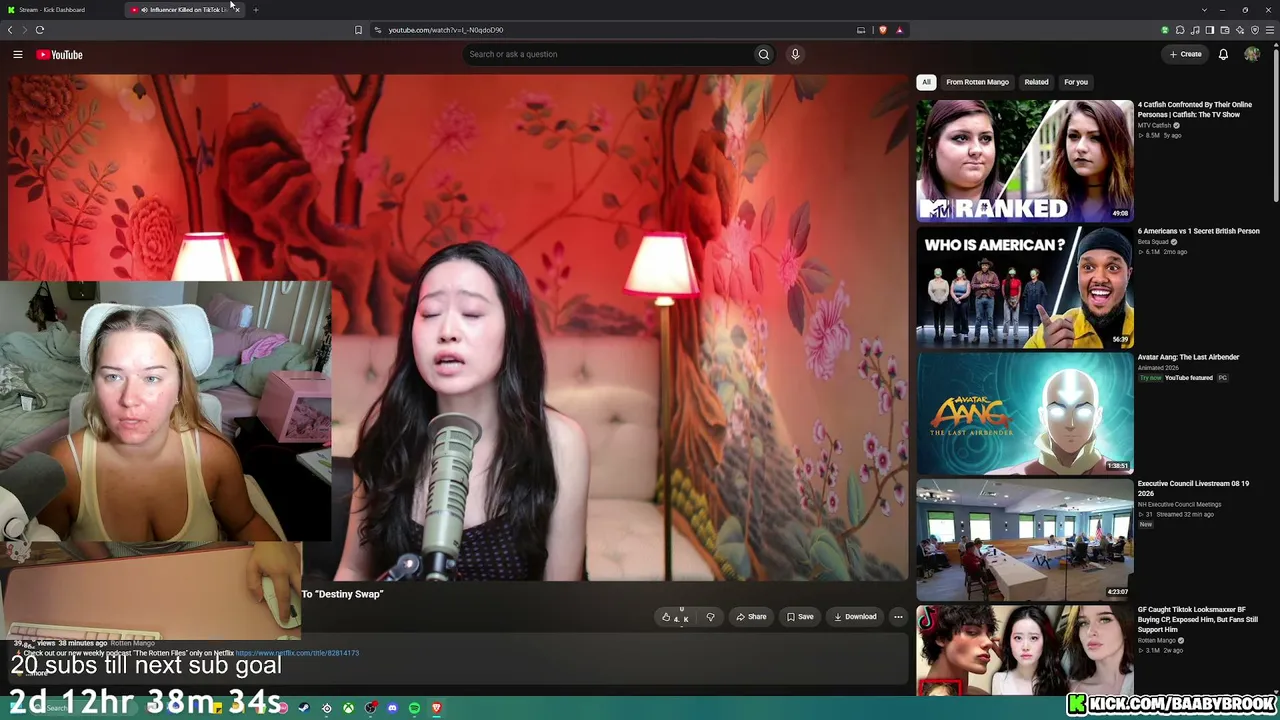
Task: Open the Rotten Mango channel link in description
Action: tap(132, 643)
